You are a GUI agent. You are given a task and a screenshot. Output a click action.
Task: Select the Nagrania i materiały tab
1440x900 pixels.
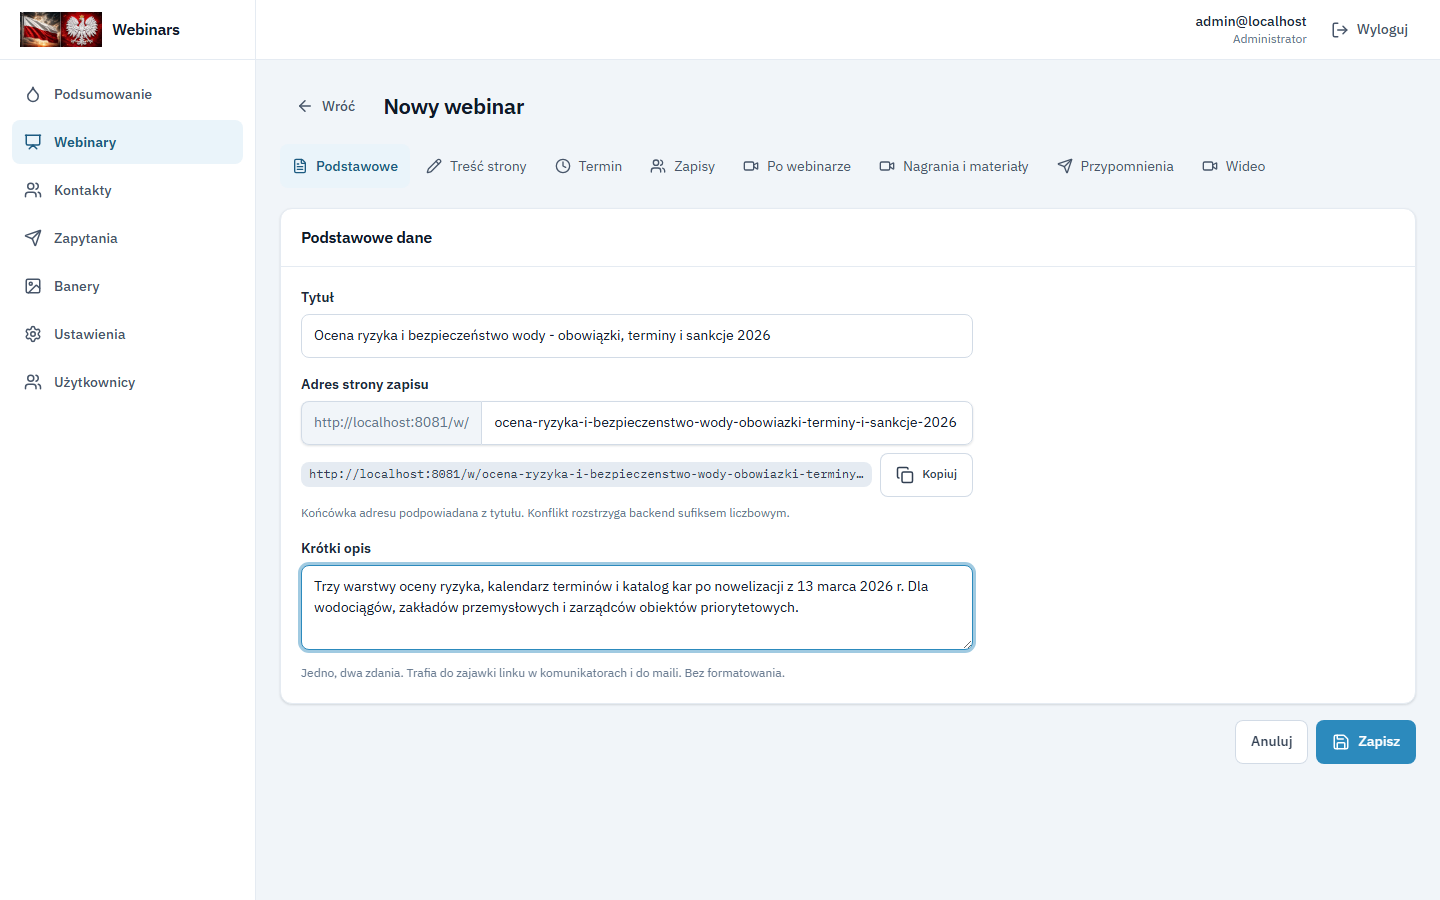click(954, 166)
